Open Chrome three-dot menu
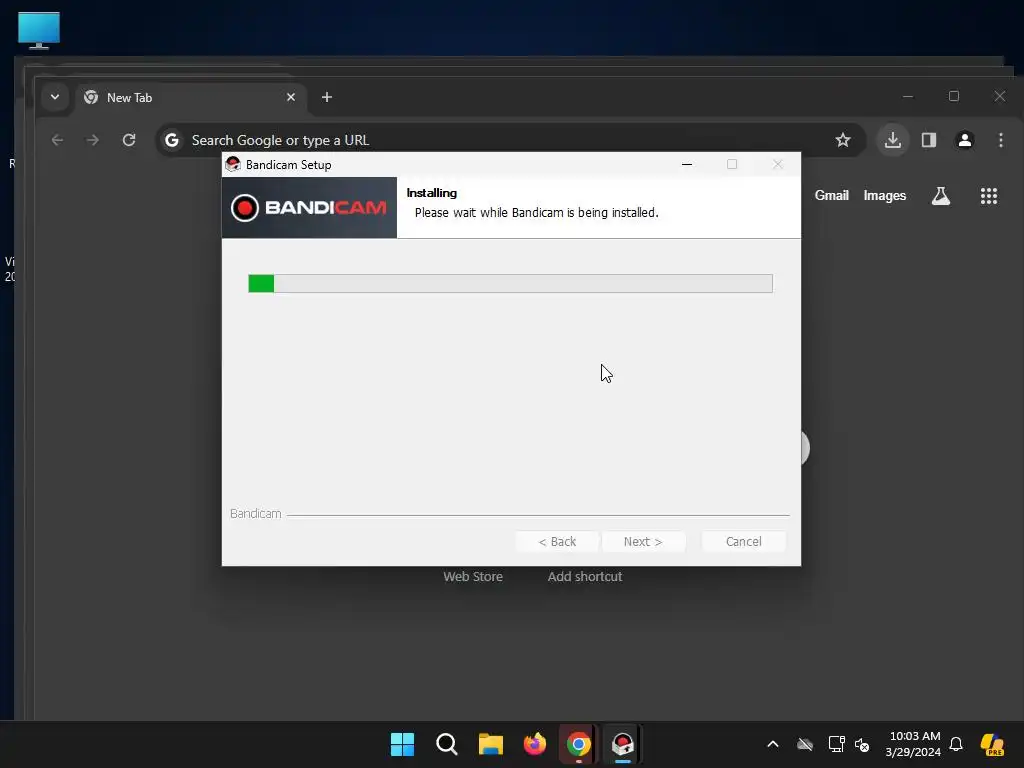The height and width of the screenshot is (768, 1024). tap(1000, 140)
